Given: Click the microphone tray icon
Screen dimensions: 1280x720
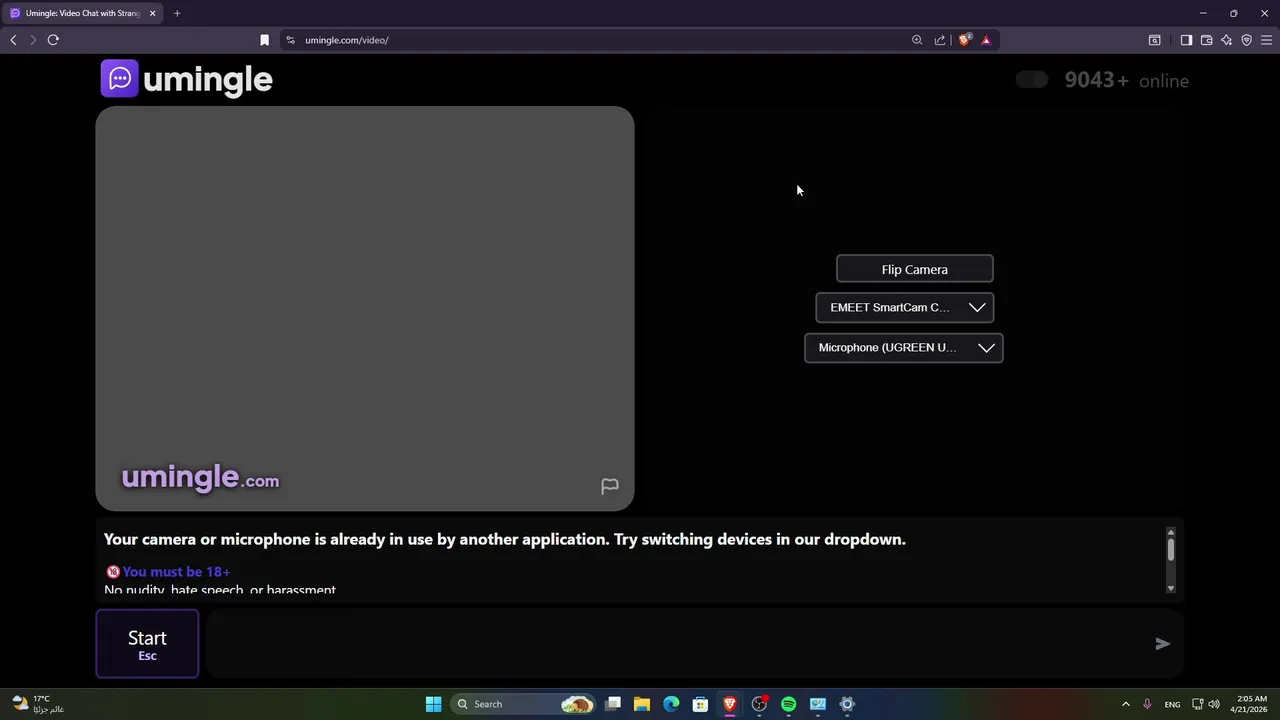Looking at the screenshot, I should (1147, 704).
